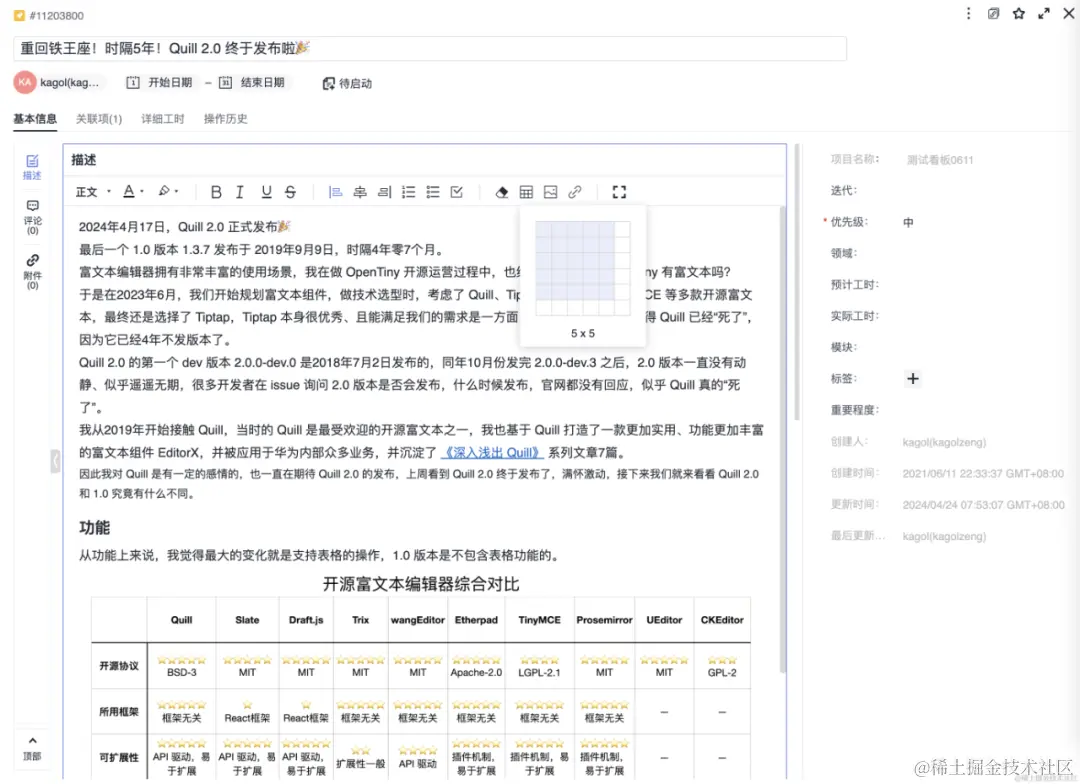The image size is (1080, 784).
Task: Open 《深入浅出 Quill》 link
Action: point(492,453)
